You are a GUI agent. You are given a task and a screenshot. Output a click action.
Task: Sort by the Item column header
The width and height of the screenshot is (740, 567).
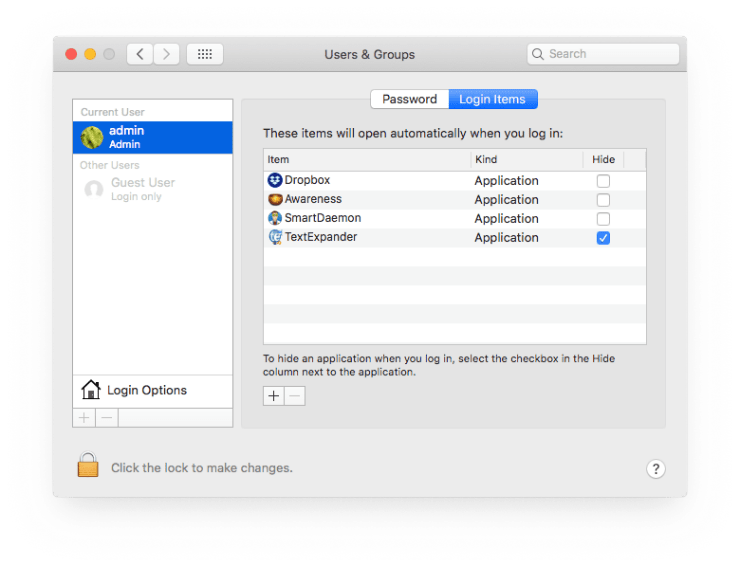point(367,160)
